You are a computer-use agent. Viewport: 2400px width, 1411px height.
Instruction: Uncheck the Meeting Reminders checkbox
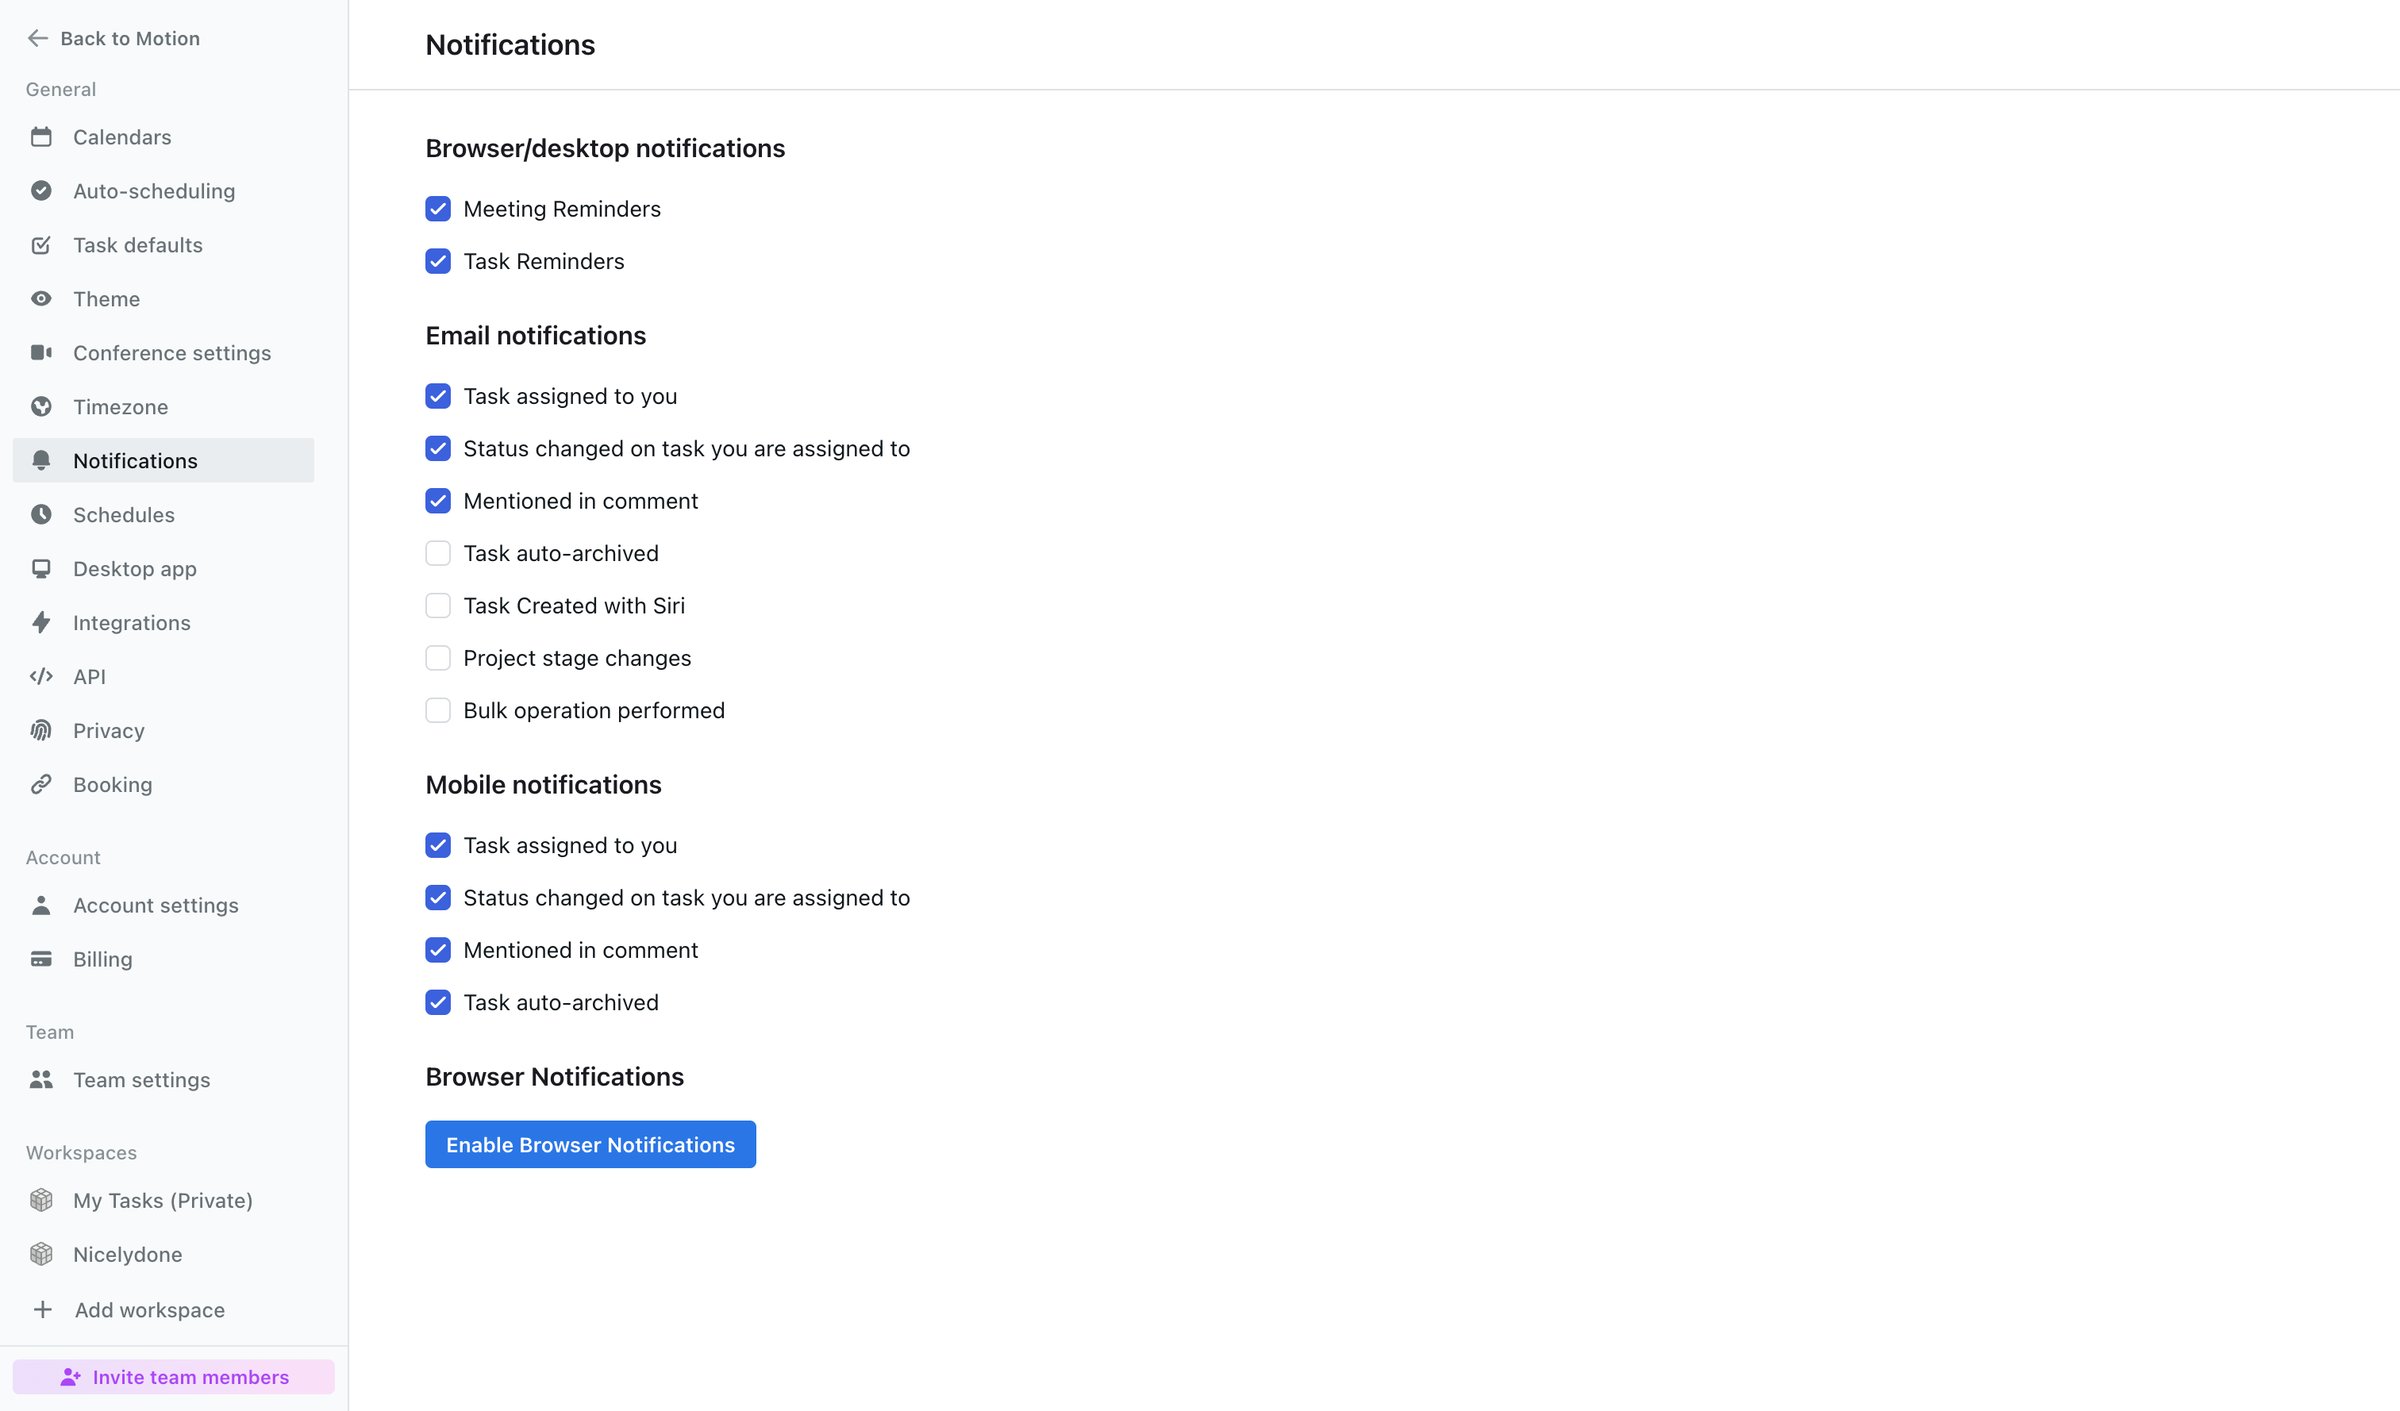[438, 209]
